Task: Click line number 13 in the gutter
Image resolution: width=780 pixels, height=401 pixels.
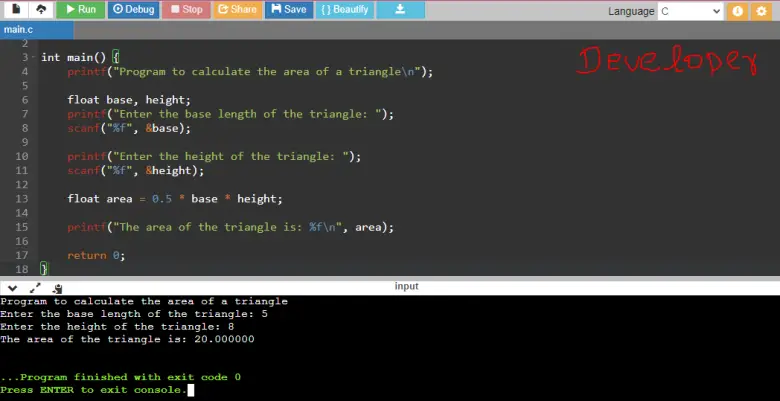Action: click(22, 199)
